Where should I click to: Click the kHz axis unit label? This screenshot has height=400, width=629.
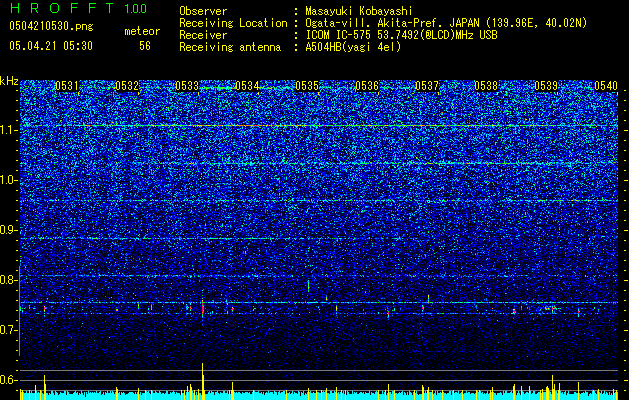coord(9,81)
